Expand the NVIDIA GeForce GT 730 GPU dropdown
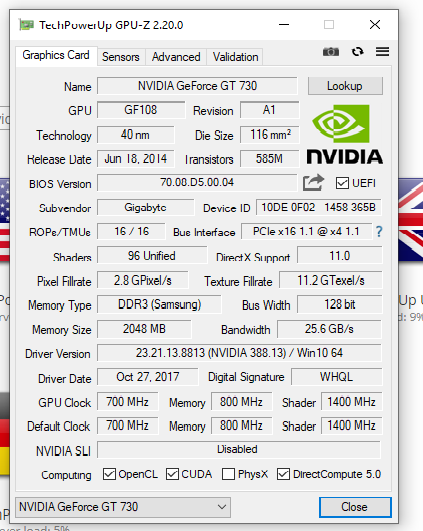423x531 pixels. tap(123, 507)
